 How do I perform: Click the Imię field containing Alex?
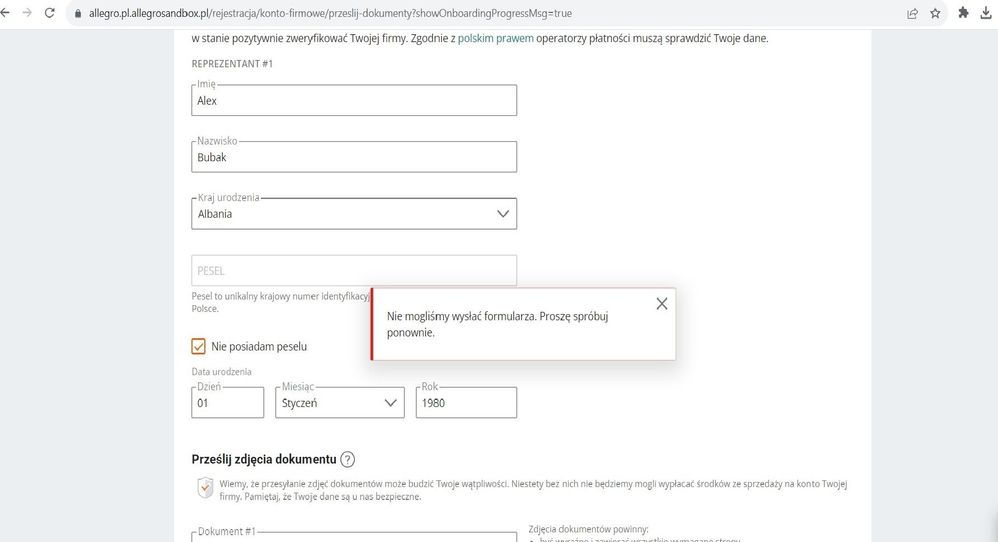[x=354, y=101]
